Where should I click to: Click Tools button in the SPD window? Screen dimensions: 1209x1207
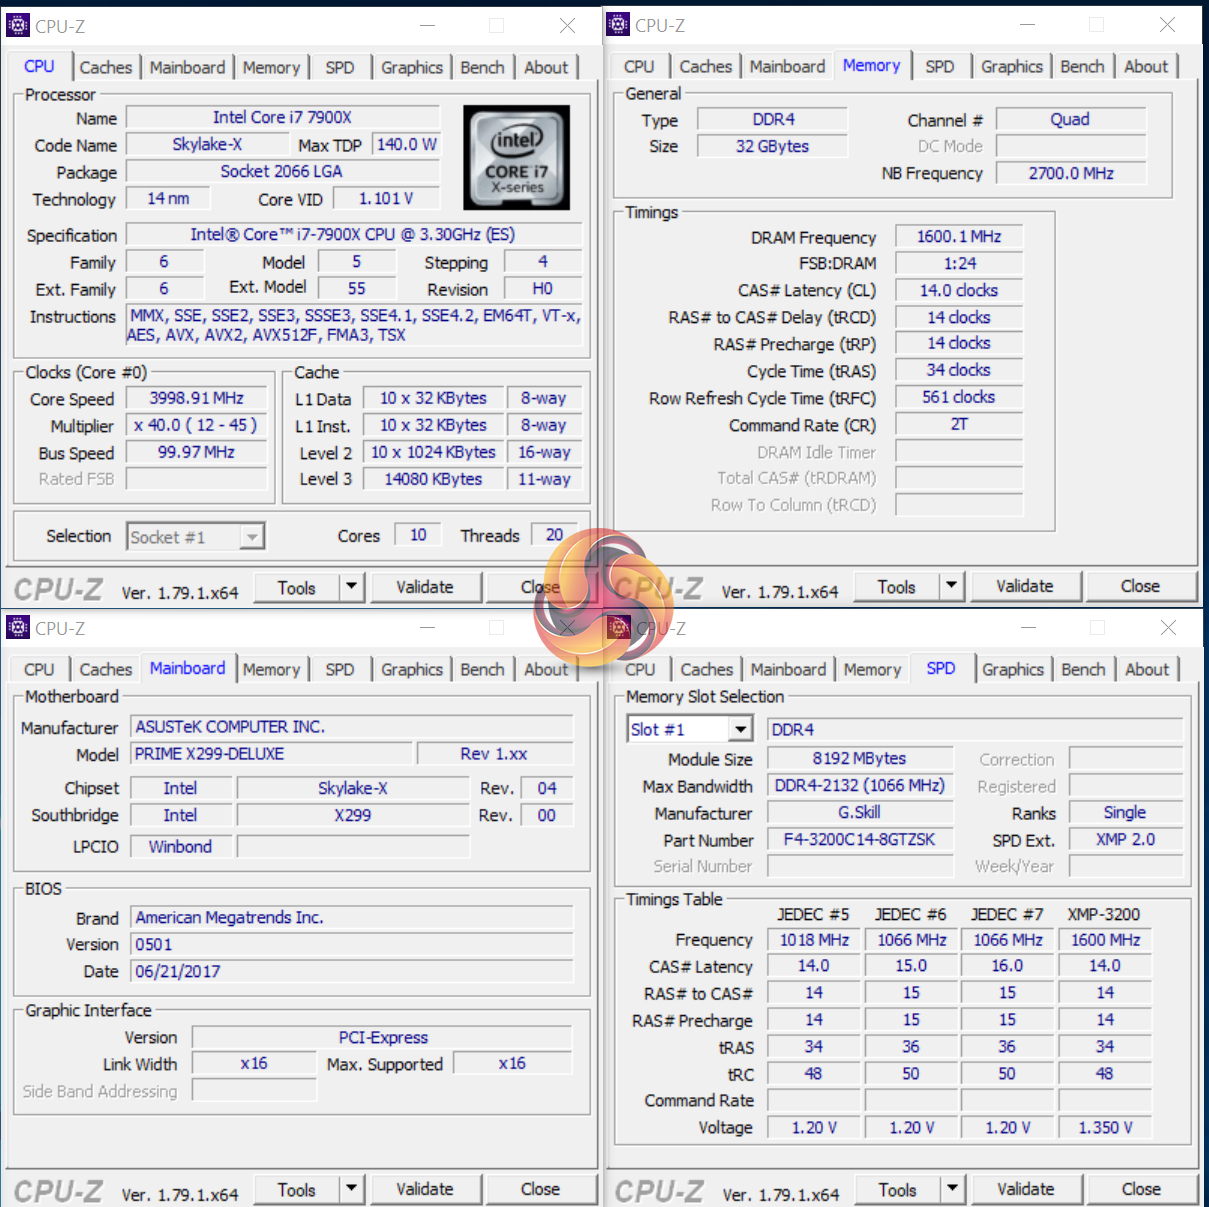(x=898, y=1189)
